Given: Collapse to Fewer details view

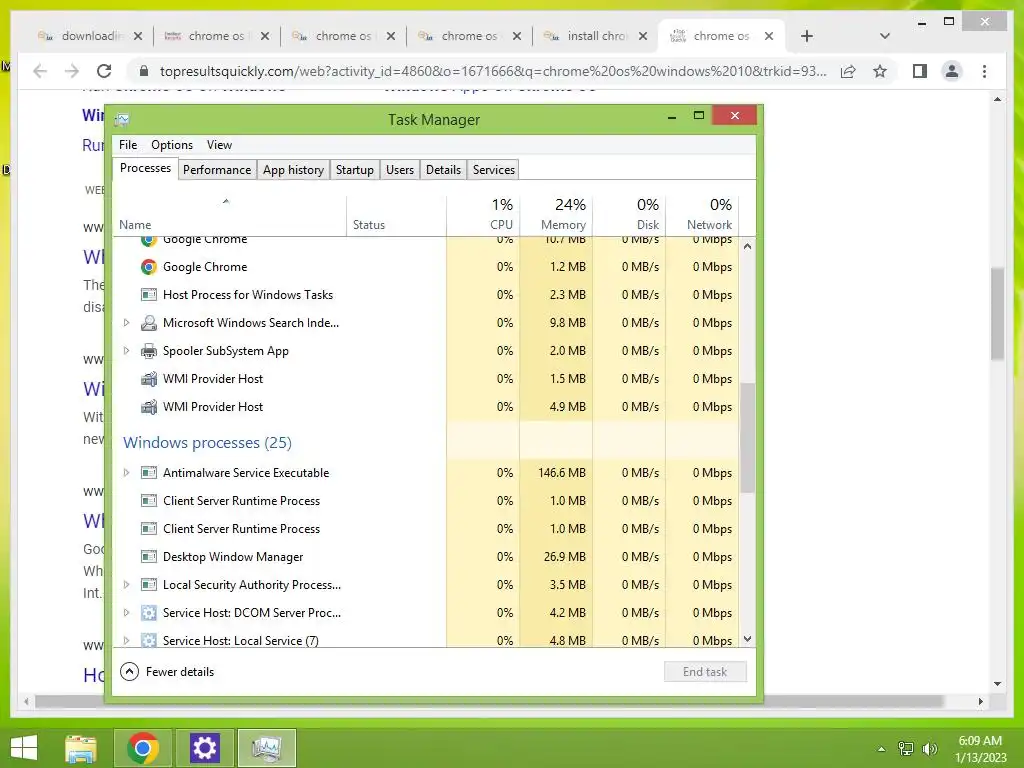Looking at the screenshot, I should pos(167,672).
